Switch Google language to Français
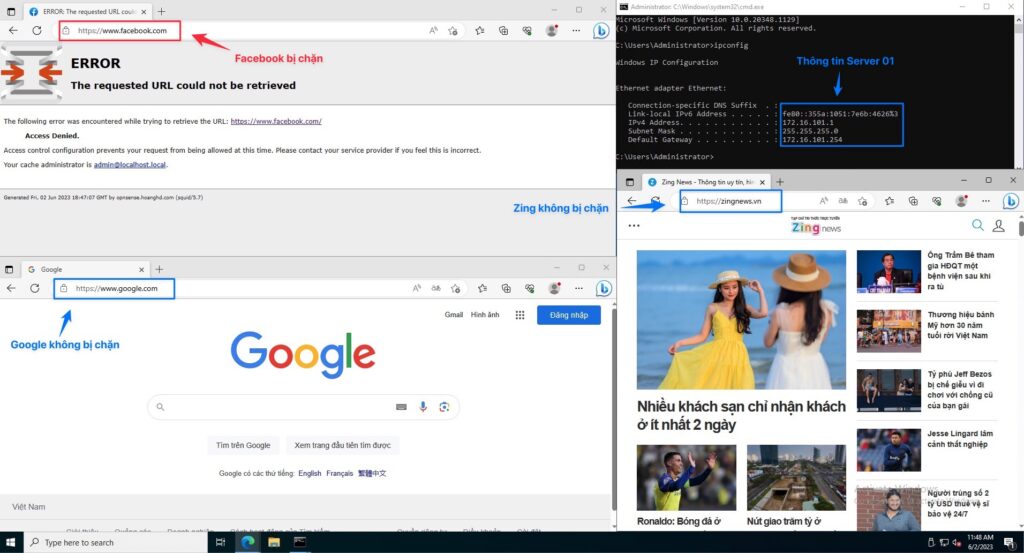 tap(340, 473)
